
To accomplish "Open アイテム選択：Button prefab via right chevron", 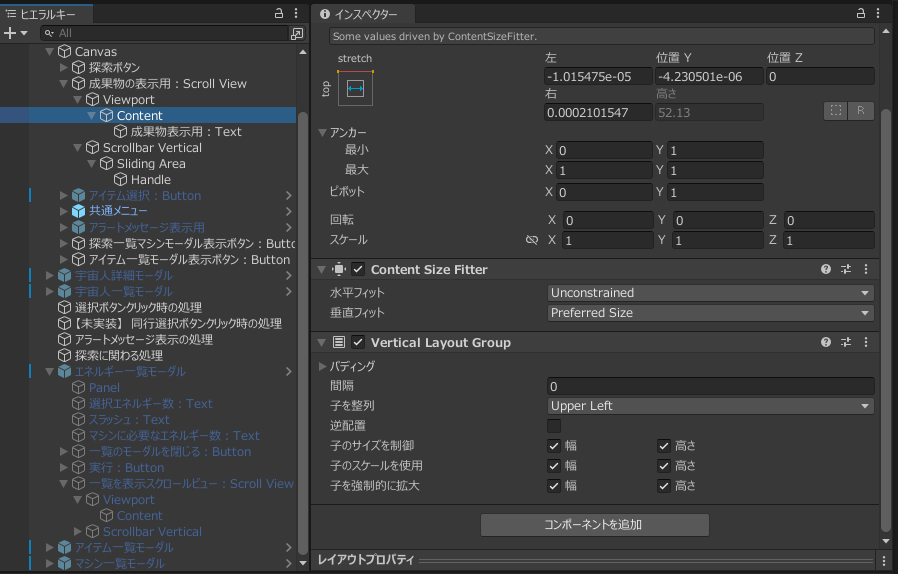I will [289, 196].
